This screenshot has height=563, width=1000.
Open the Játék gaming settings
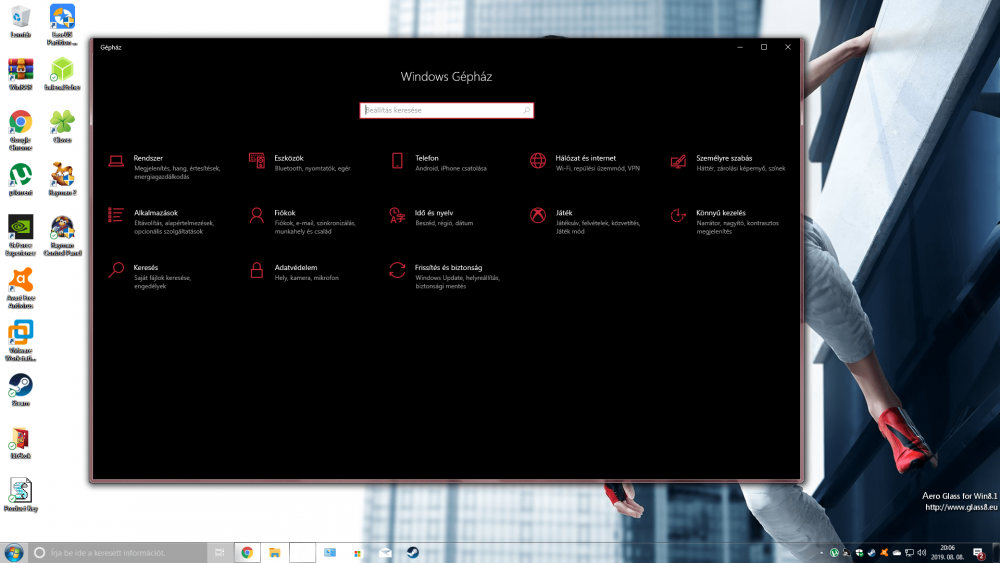click(564, 213)
